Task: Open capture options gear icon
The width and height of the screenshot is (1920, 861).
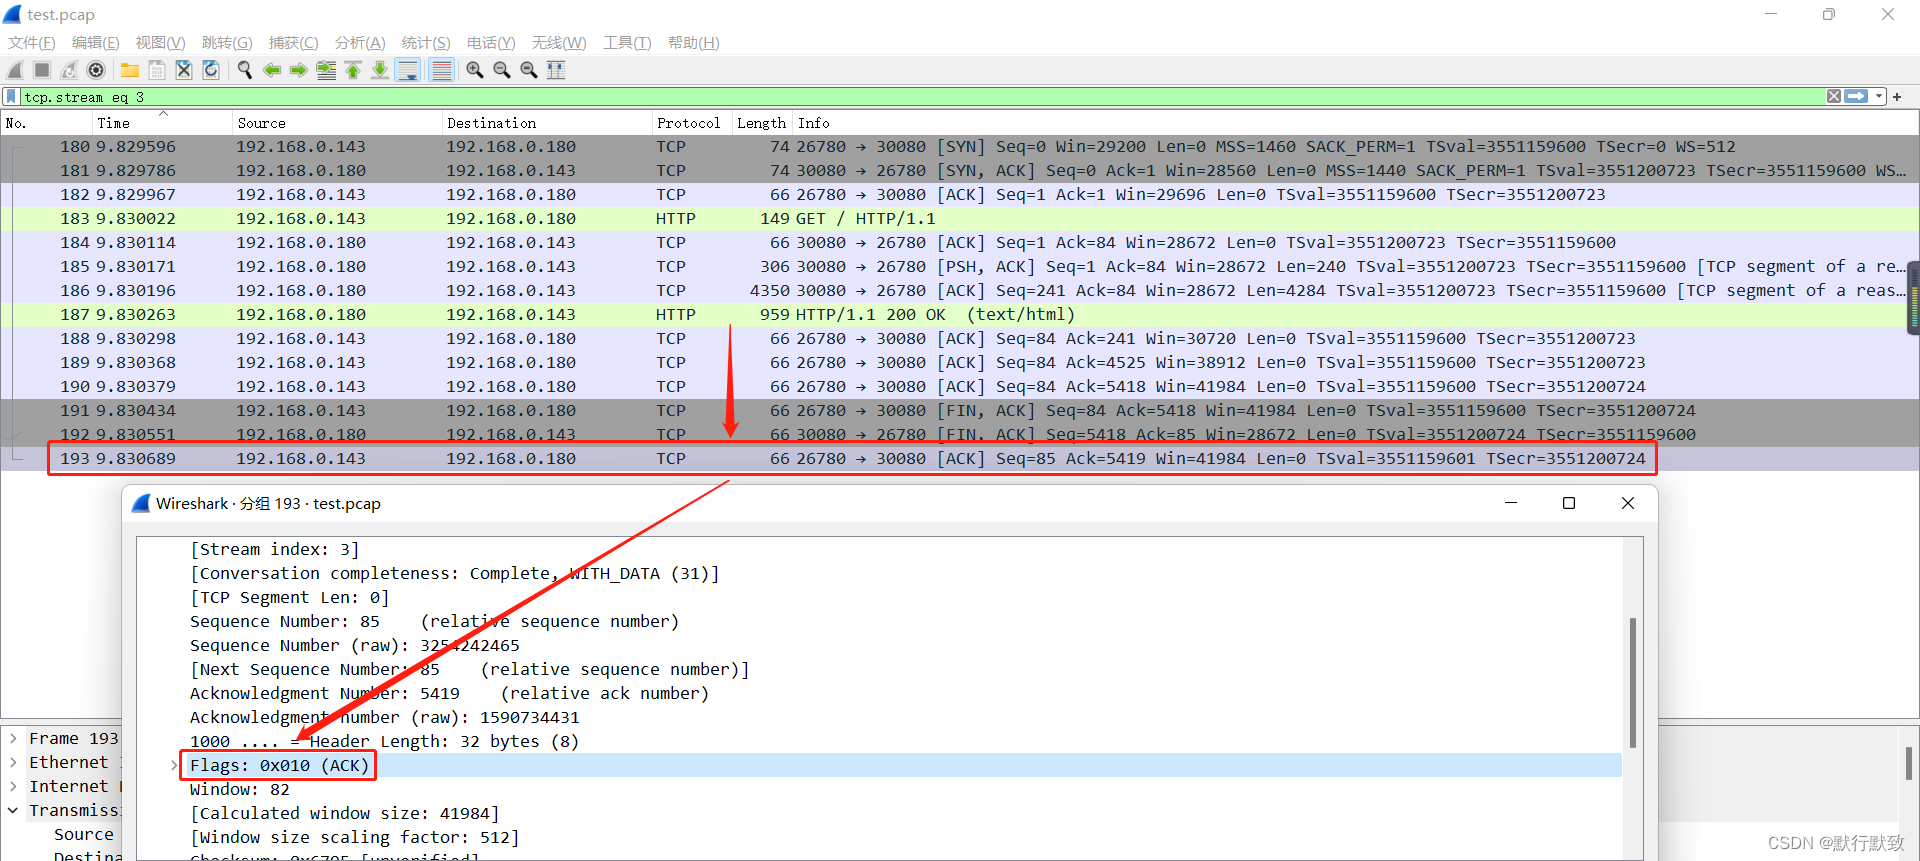Action: coord(96,70)
